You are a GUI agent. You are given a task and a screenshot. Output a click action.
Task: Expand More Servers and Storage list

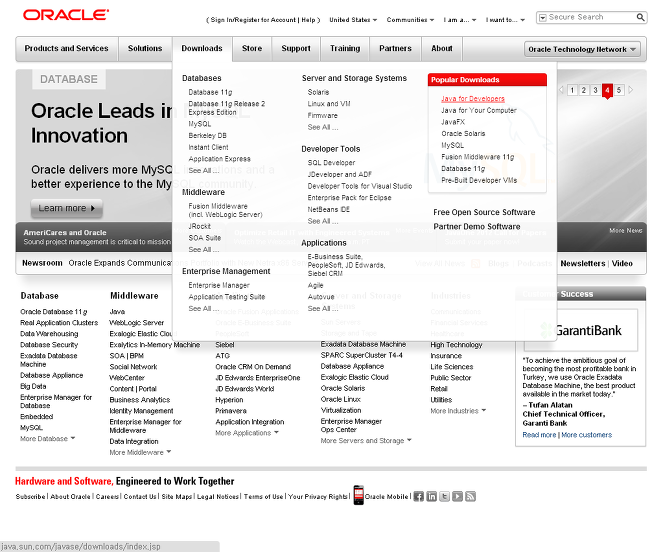click(x=366, y=440)
